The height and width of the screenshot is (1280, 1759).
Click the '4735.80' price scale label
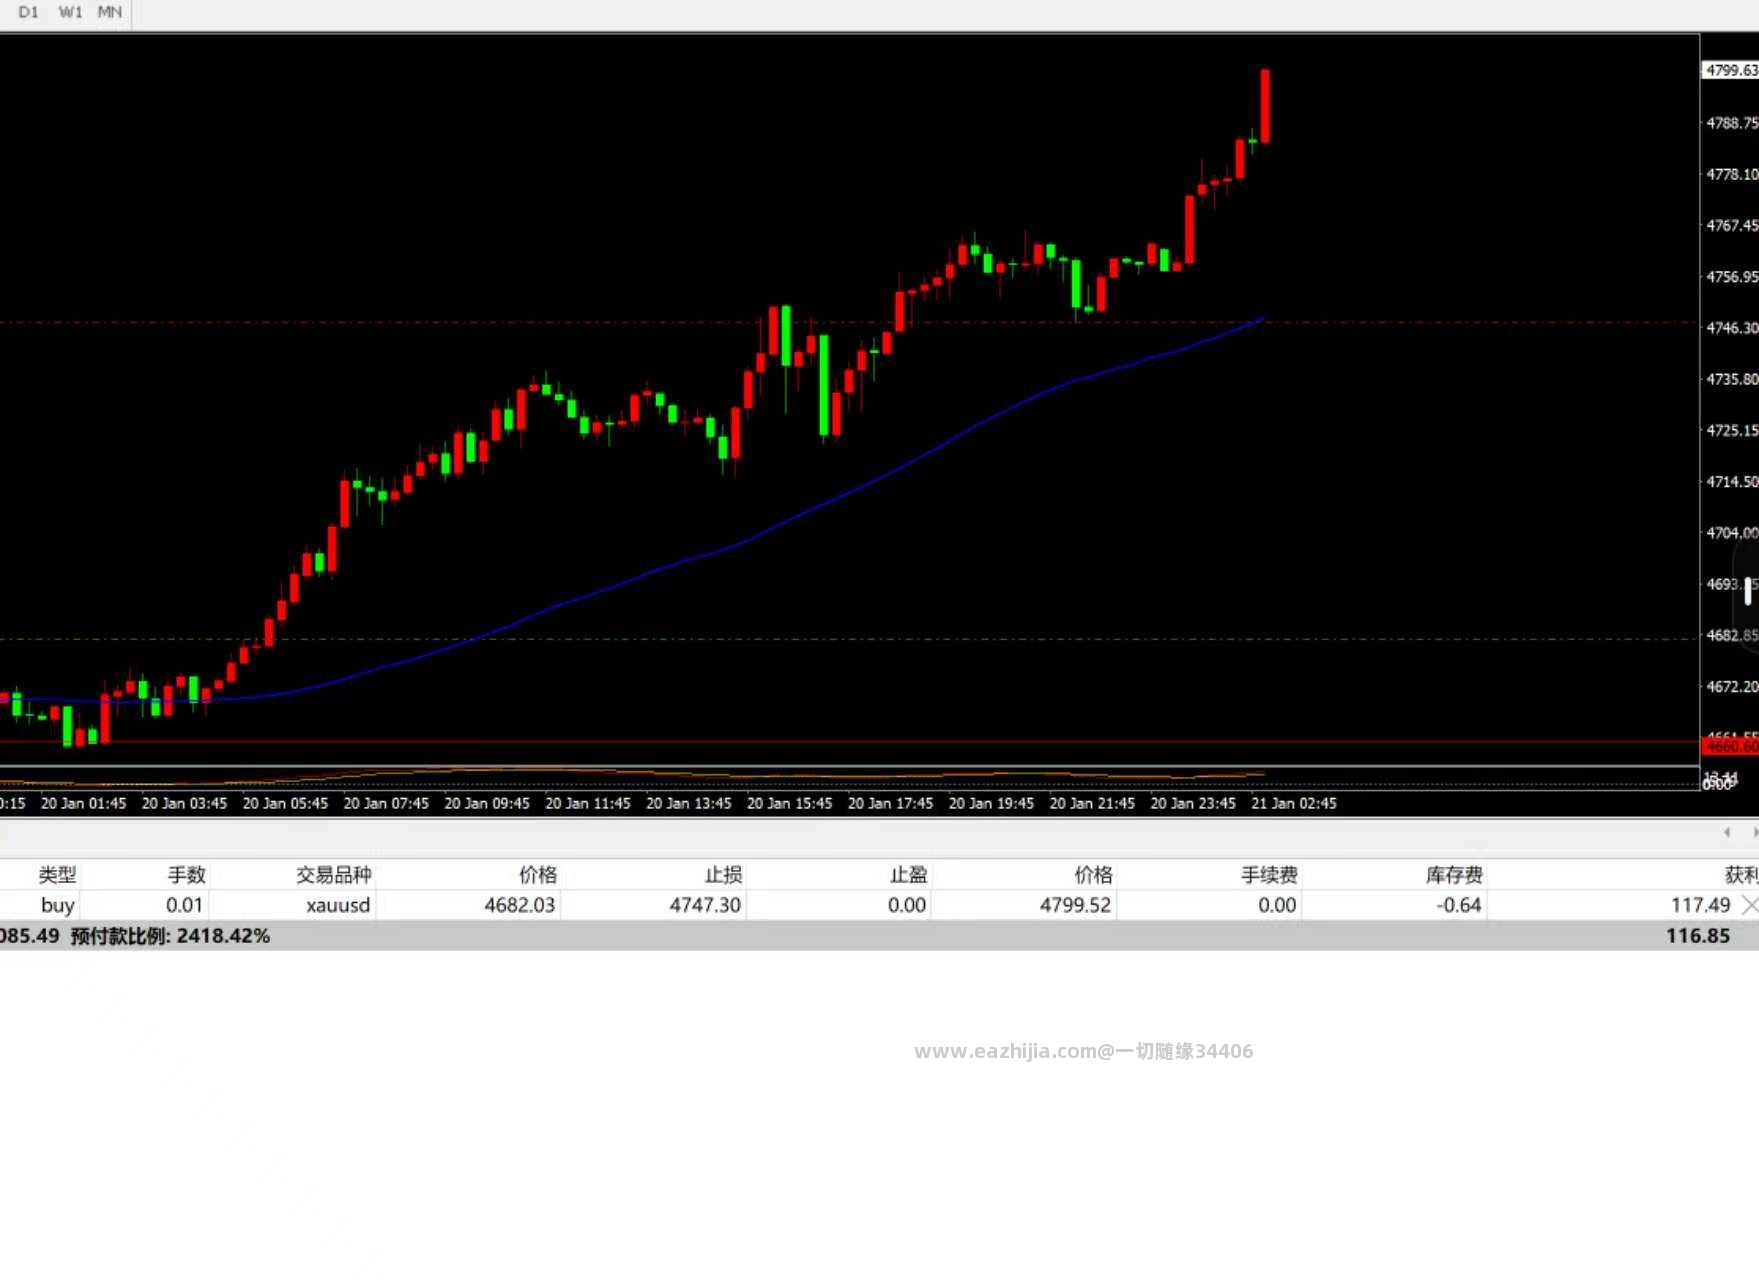(1731, 379)
